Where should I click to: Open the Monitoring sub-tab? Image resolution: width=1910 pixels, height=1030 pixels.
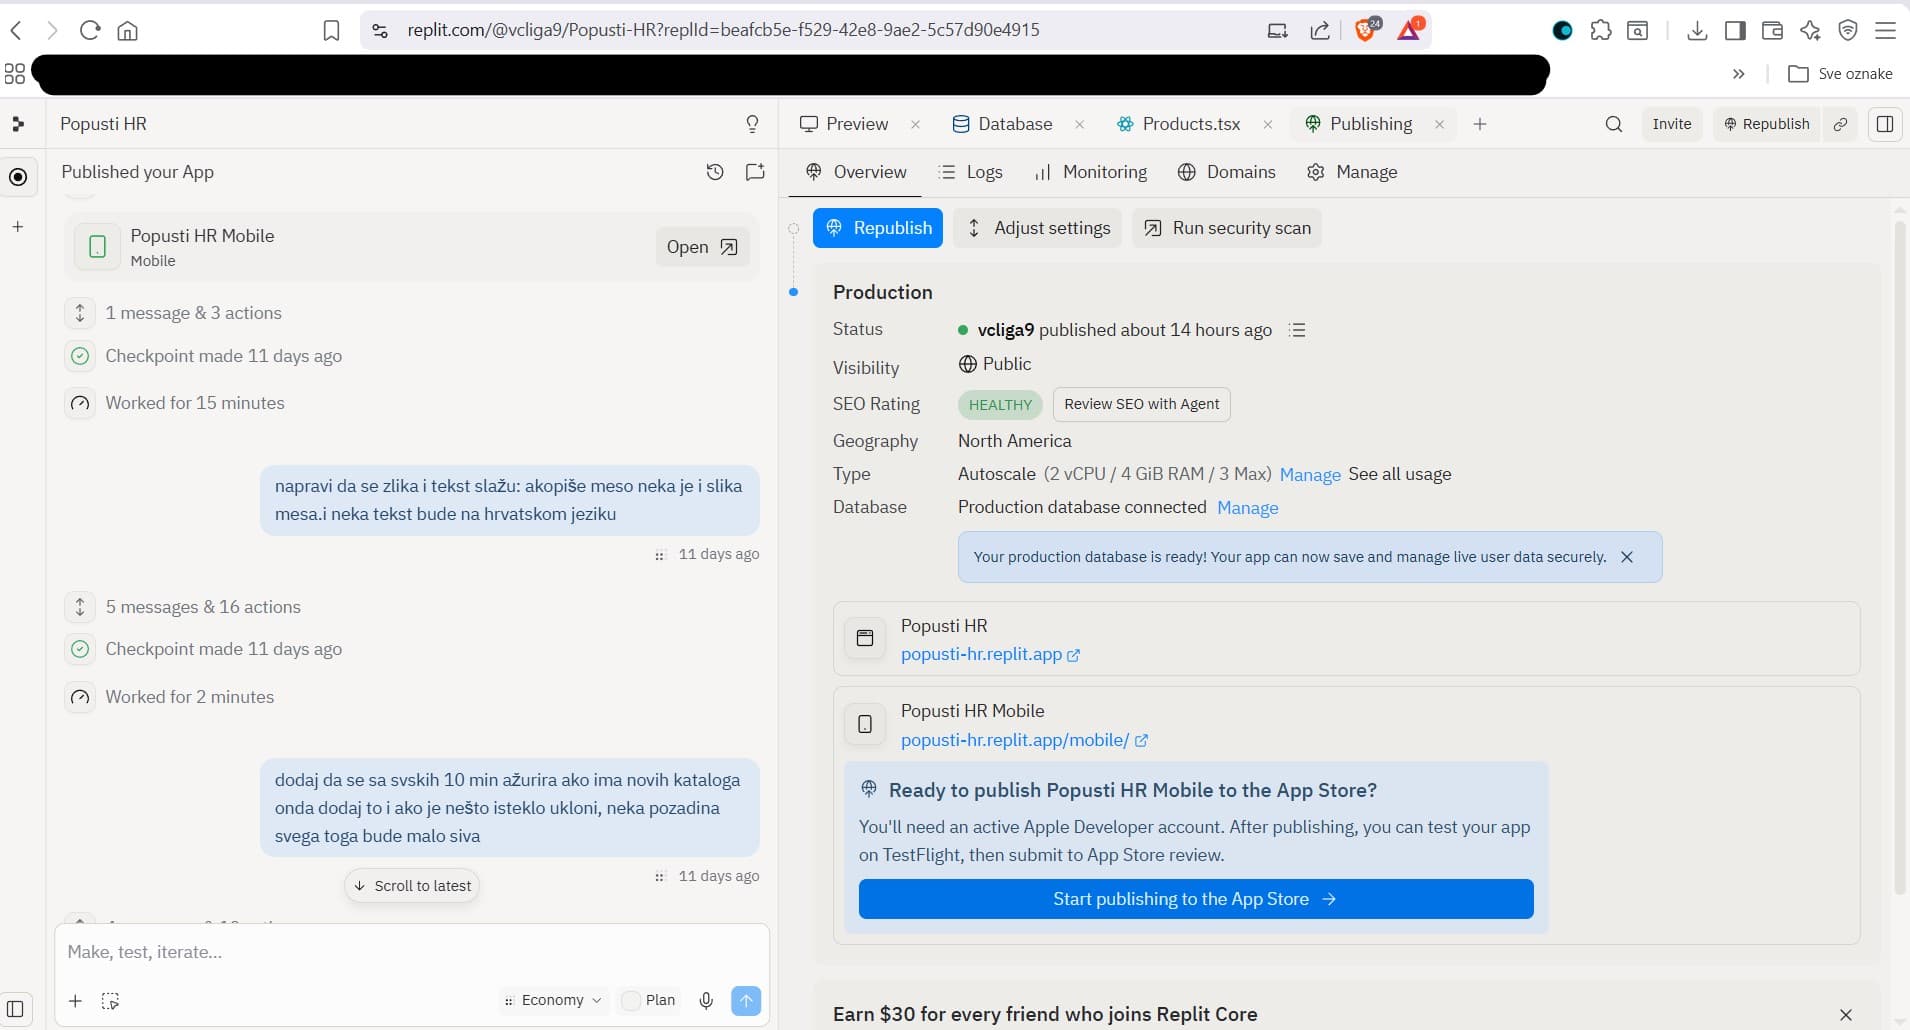pos(1091,172)
